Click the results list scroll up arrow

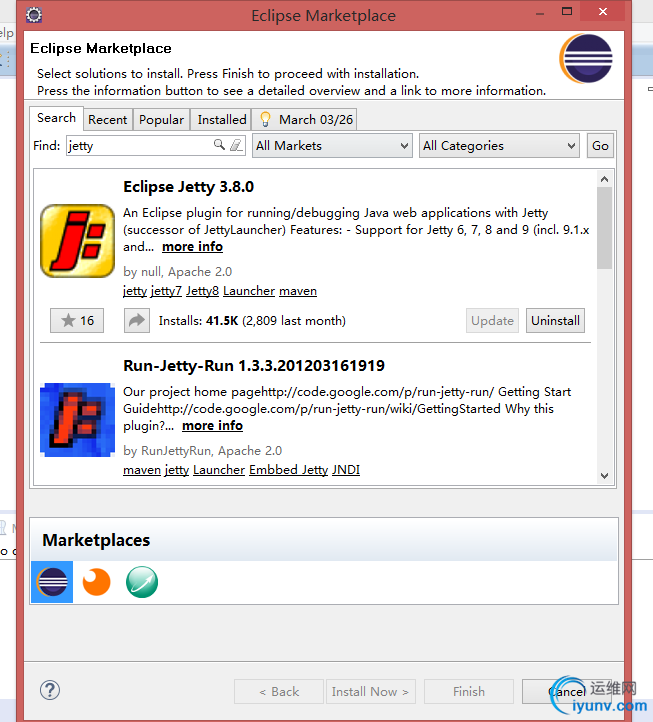pyautogui.click(x=605, y=179)
